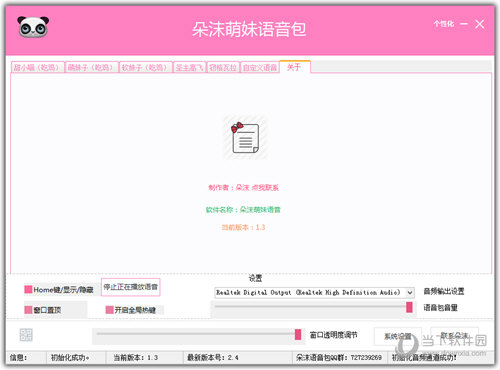Click status bar 初始化成功 entry

(x=76, y=358)
